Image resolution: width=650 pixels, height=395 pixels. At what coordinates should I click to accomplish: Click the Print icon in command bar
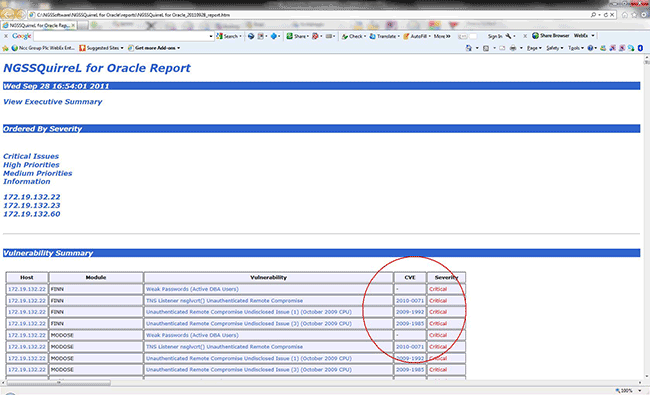[513, 48]
